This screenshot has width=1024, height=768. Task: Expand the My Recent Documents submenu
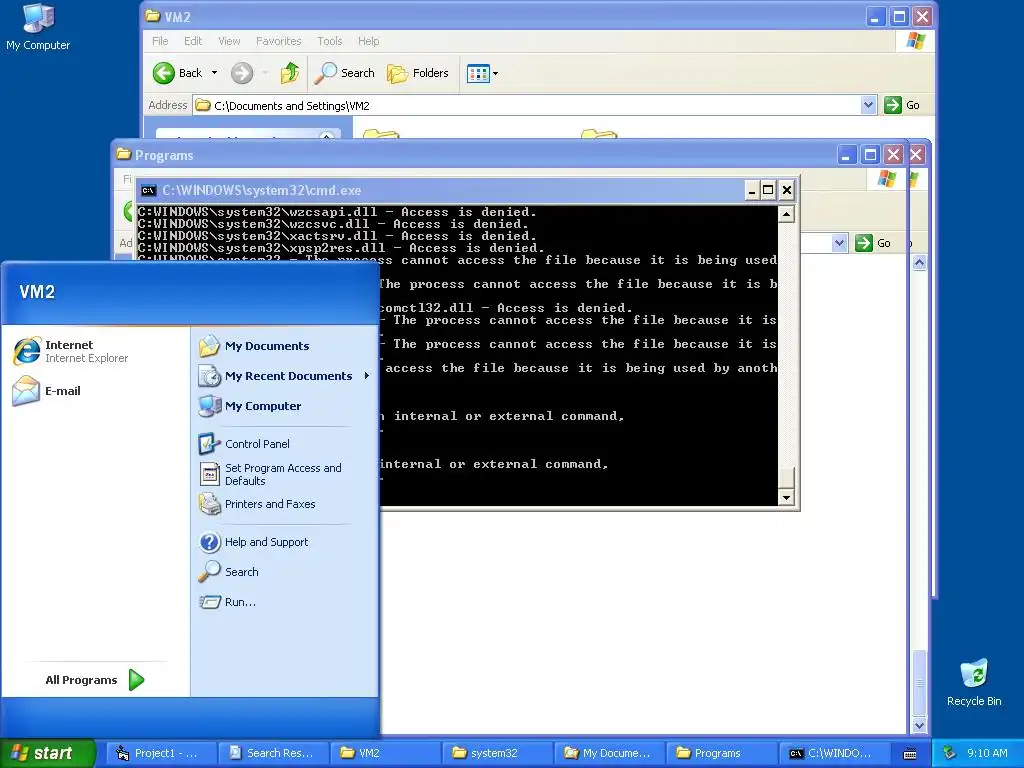tap(284, 376)
